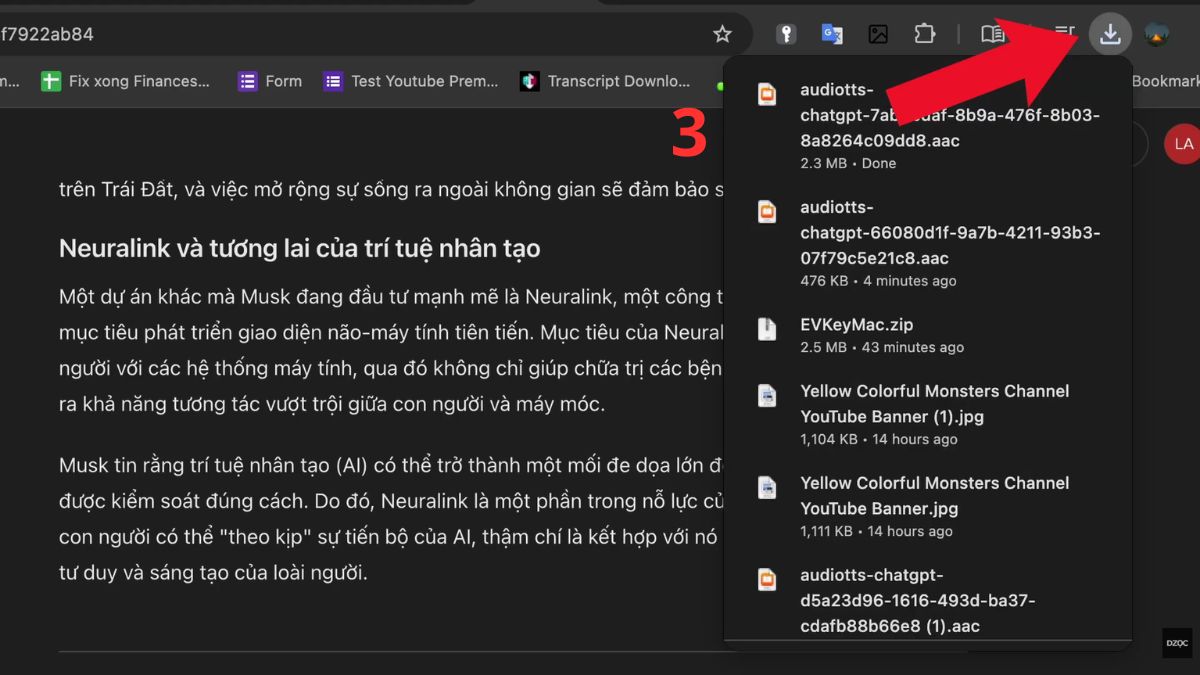The height and width of the screenshot is (675, 1200).
Task: Open the Transcript Downlo... bookmark
Action: [605, 81]
